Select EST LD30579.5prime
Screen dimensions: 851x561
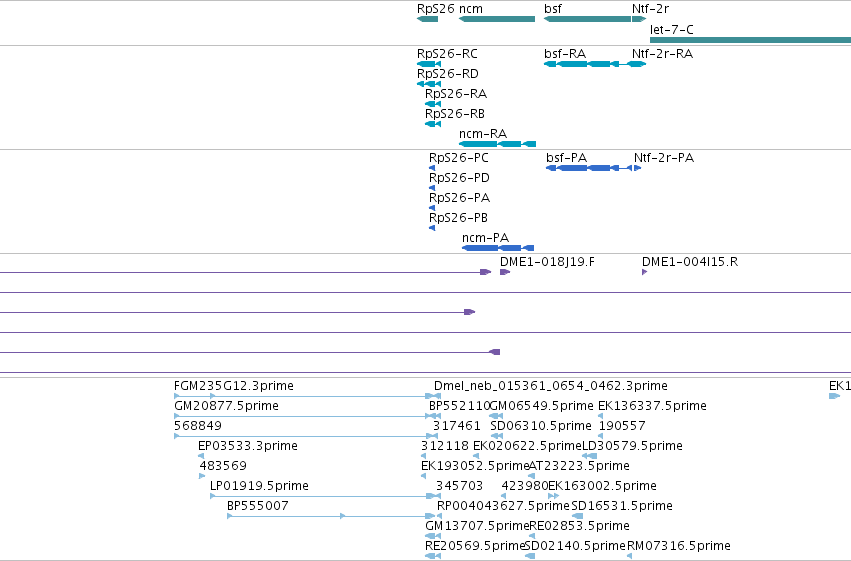pyautogui.click(x=632, y=446)
